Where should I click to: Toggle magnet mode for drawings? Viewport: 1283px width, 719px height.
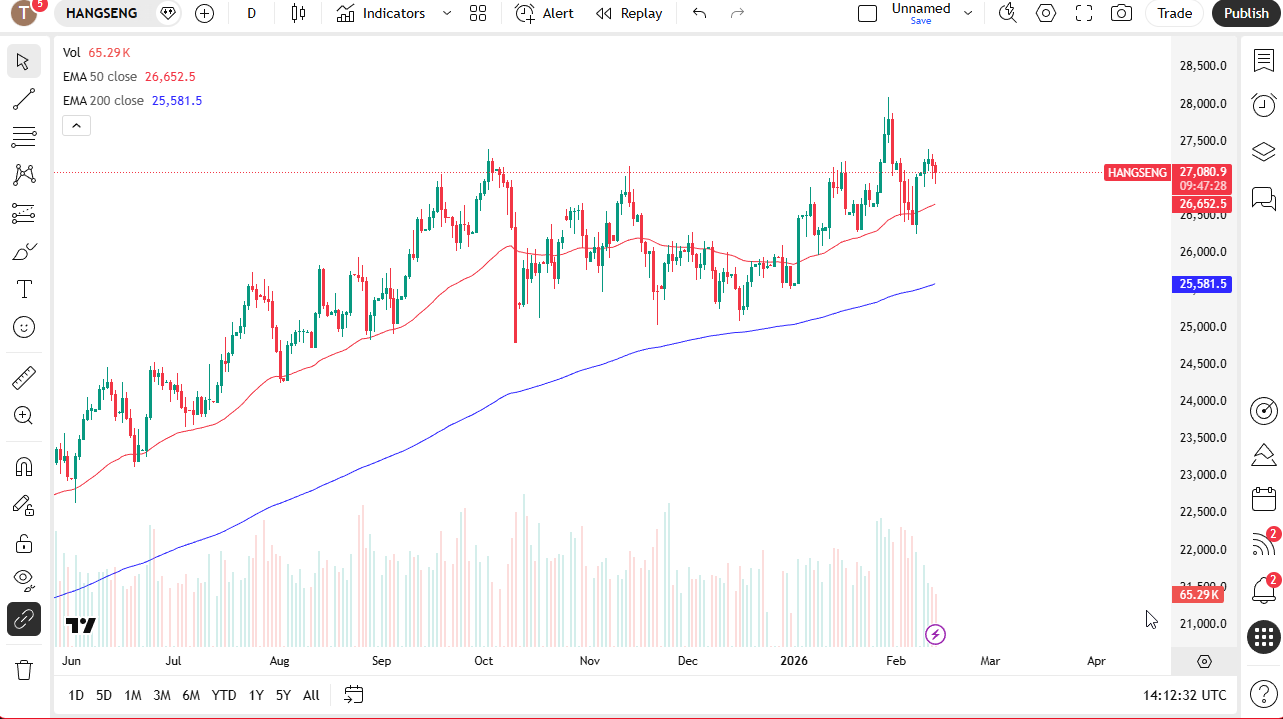[x=24, y=467]
